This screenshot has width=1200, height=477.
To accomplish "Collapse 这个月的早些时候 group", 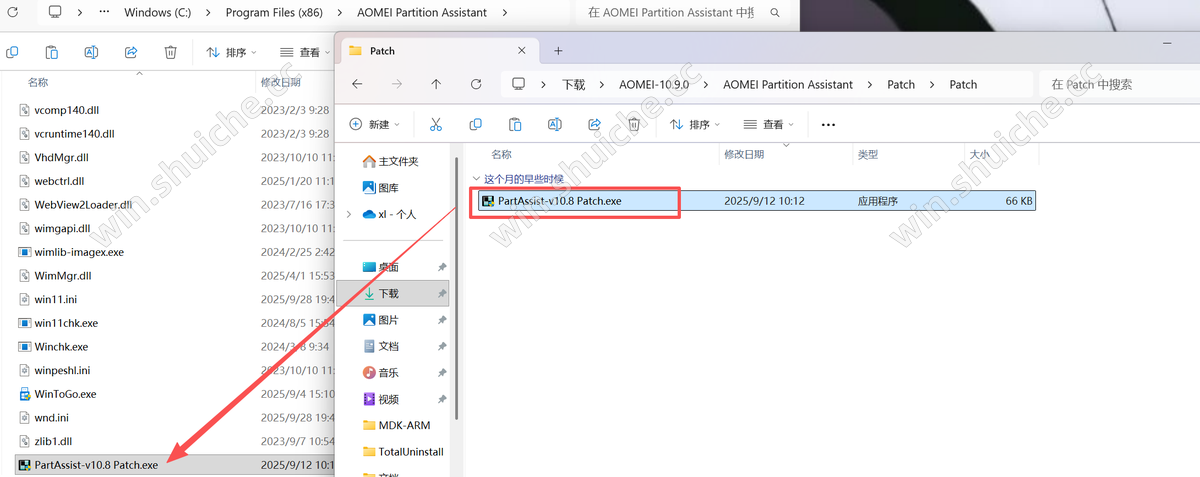I will click(477, 179).
